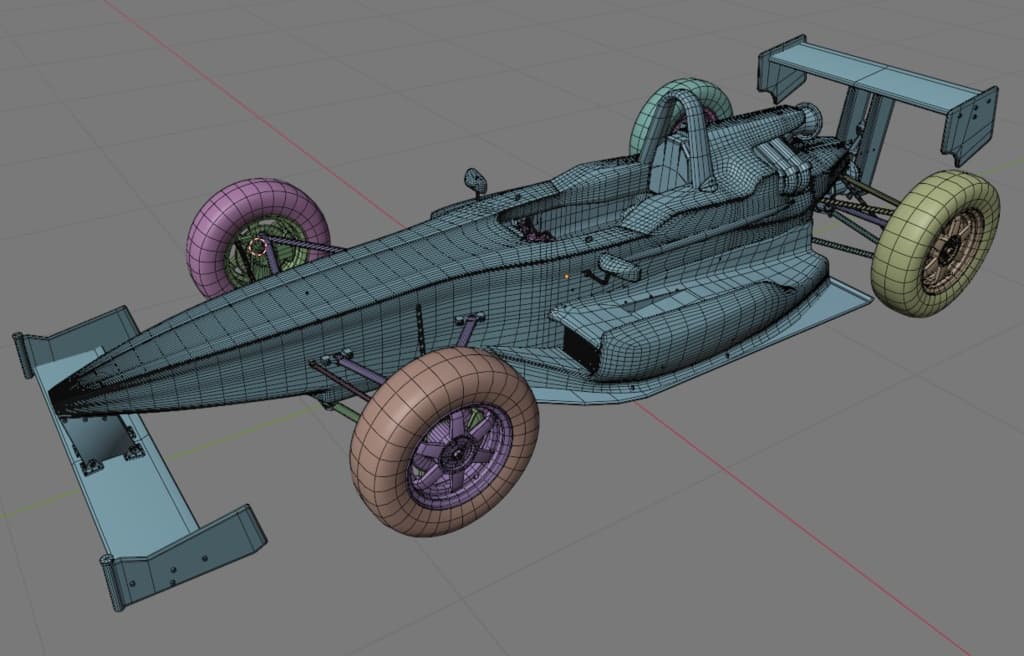Select the dark sidepod air intake opening
The image size is (1024, 656).
(x=581, y=350)
